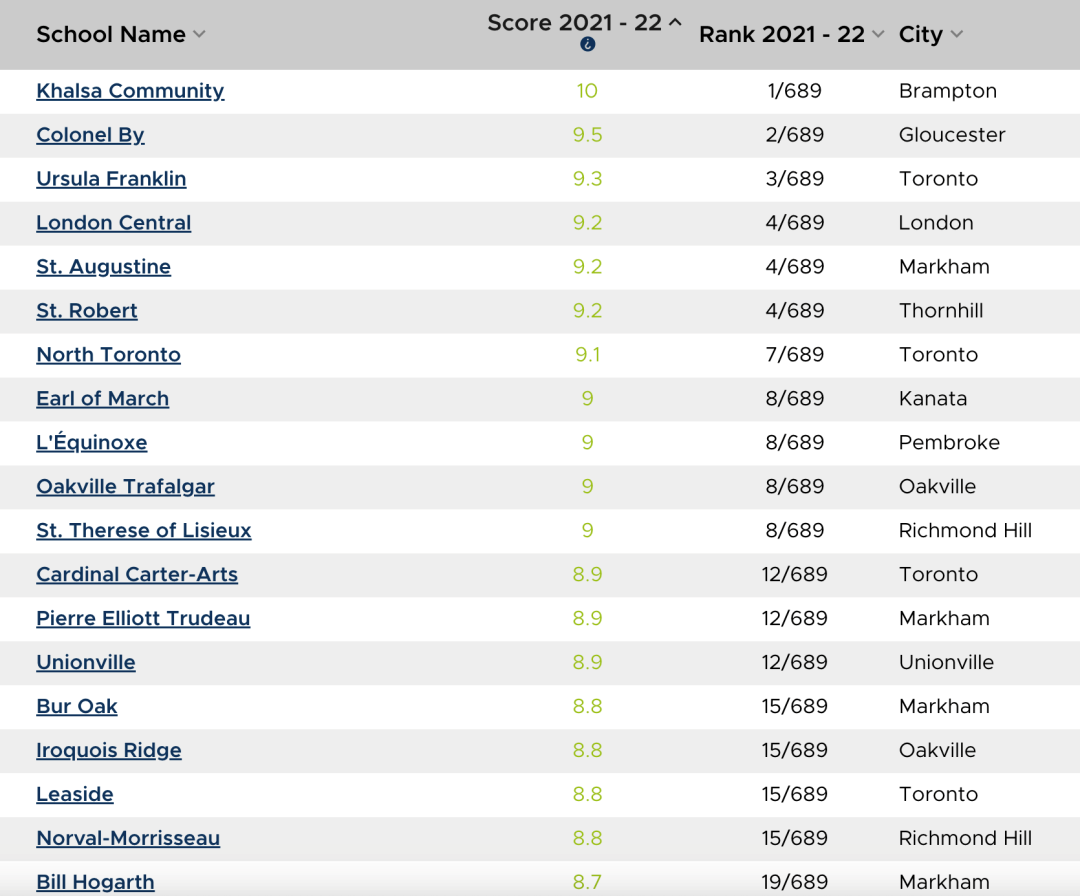This screenshot has height=896, width=1080.
Task: Select city London cell
Action: point(936,223)
